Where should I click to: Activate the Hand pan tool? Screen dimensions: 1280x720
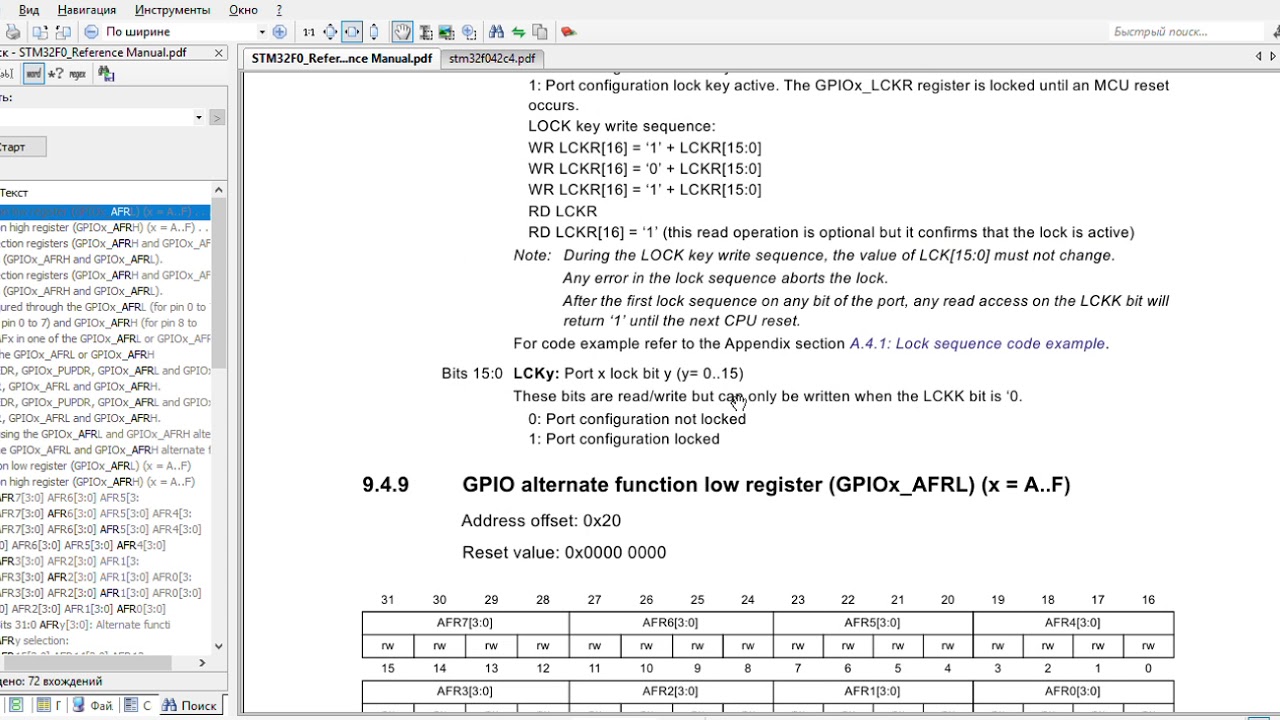coord(402,32)
